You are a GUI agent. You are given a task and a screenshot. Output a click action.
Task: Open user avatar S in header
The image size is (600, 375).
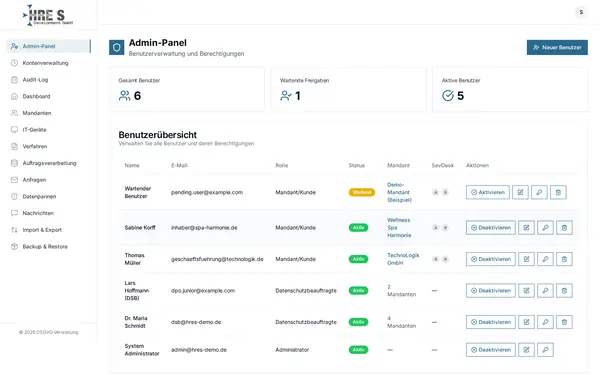coord(581,12)
